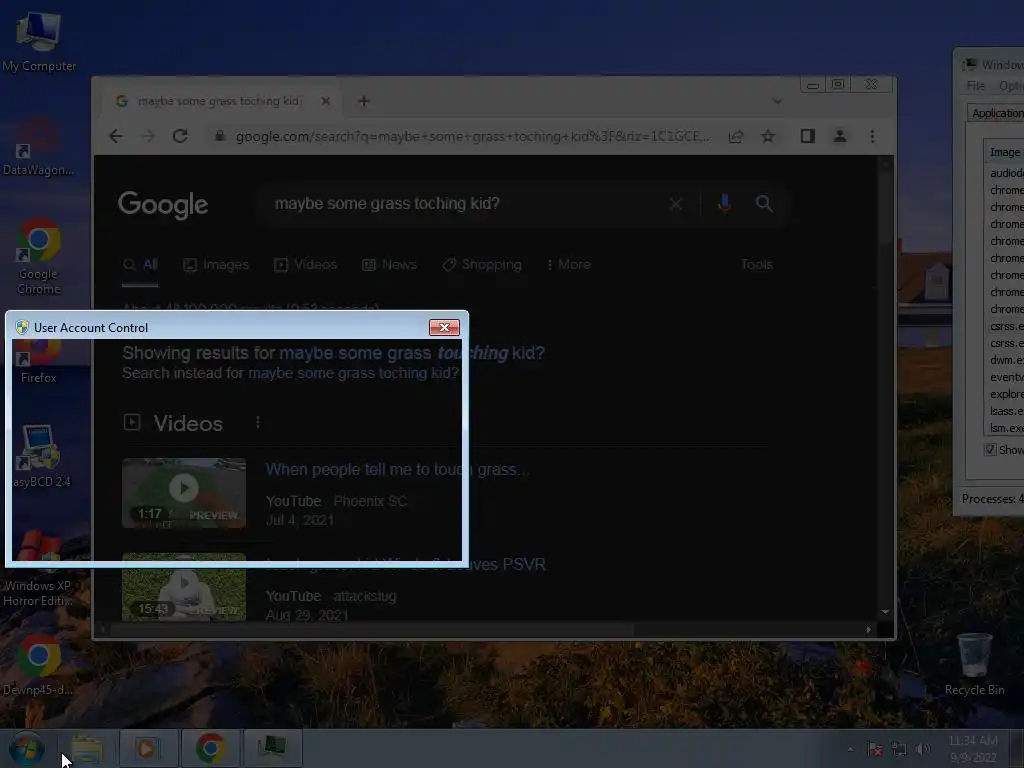Show hidden tray icons arrow
The width and height of the screenshot is (1024, 768).
pos(850,749)
